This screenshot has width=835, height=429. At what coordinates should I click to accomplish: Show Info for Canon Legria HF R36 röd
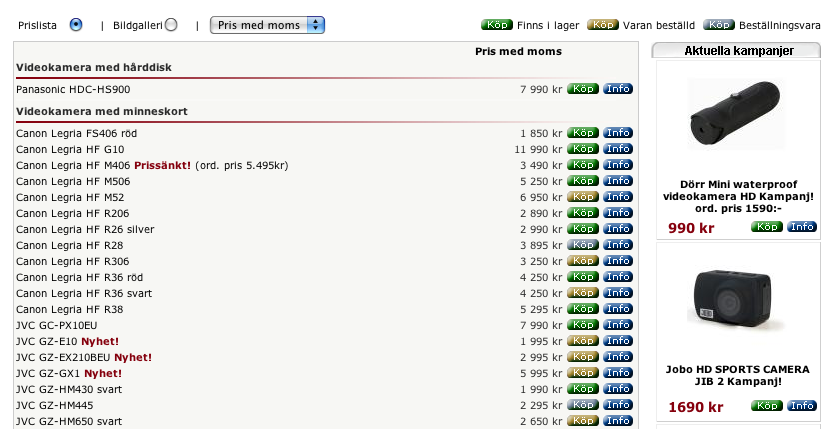pyautogui.click(x=618, y=276)
